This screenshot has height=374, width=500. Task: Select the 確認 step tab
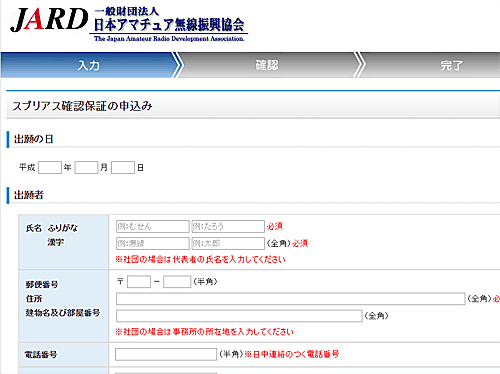tap(267, 65)
